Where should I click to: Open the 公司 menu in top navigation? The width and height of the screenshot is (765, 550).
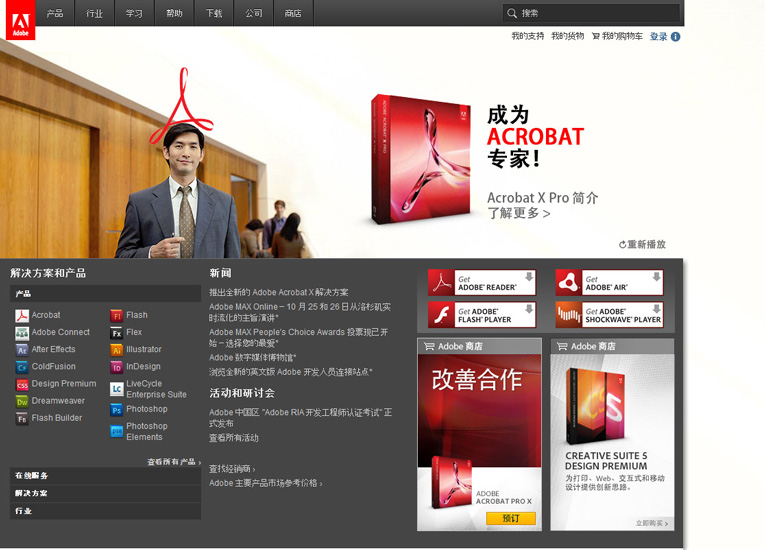pyautogui.click(x=254, y=13)
